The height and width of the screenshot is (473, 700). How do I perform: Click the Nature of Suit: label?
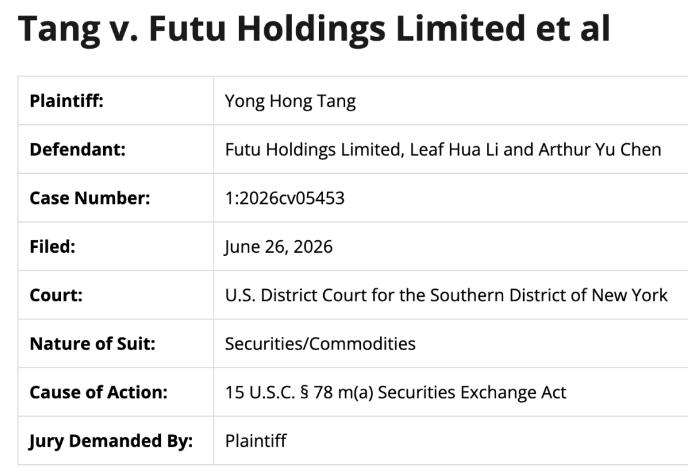pyautogui.click(x=92, y=344)
